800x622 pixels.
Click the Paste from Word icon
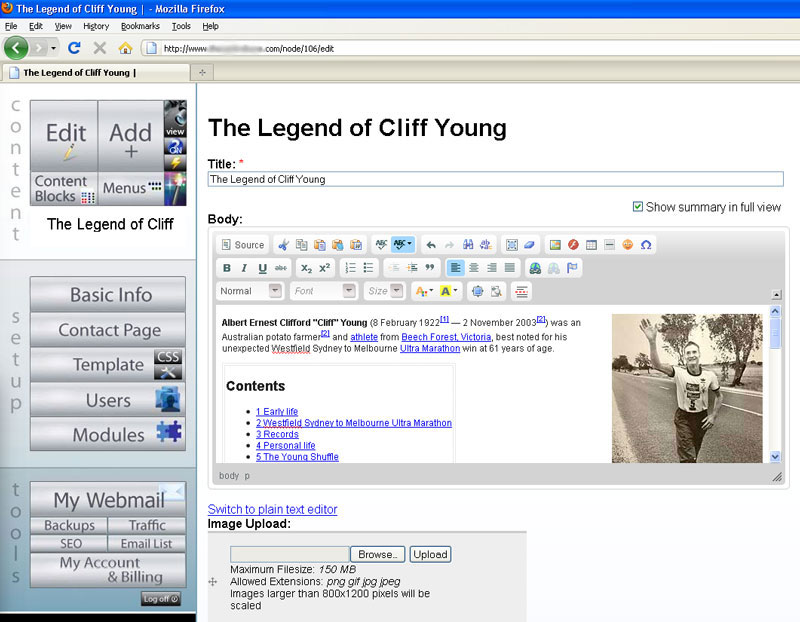point(356,245)
